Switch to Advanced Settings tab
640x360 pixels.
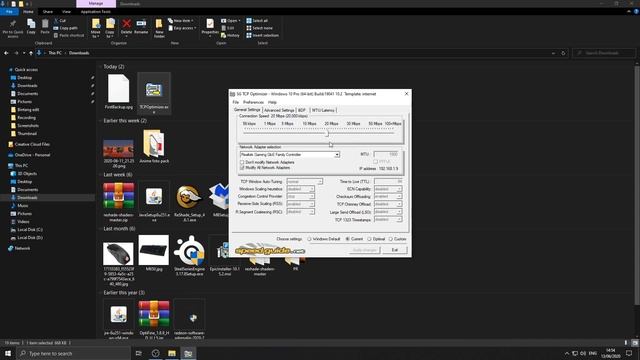(279, 110)
